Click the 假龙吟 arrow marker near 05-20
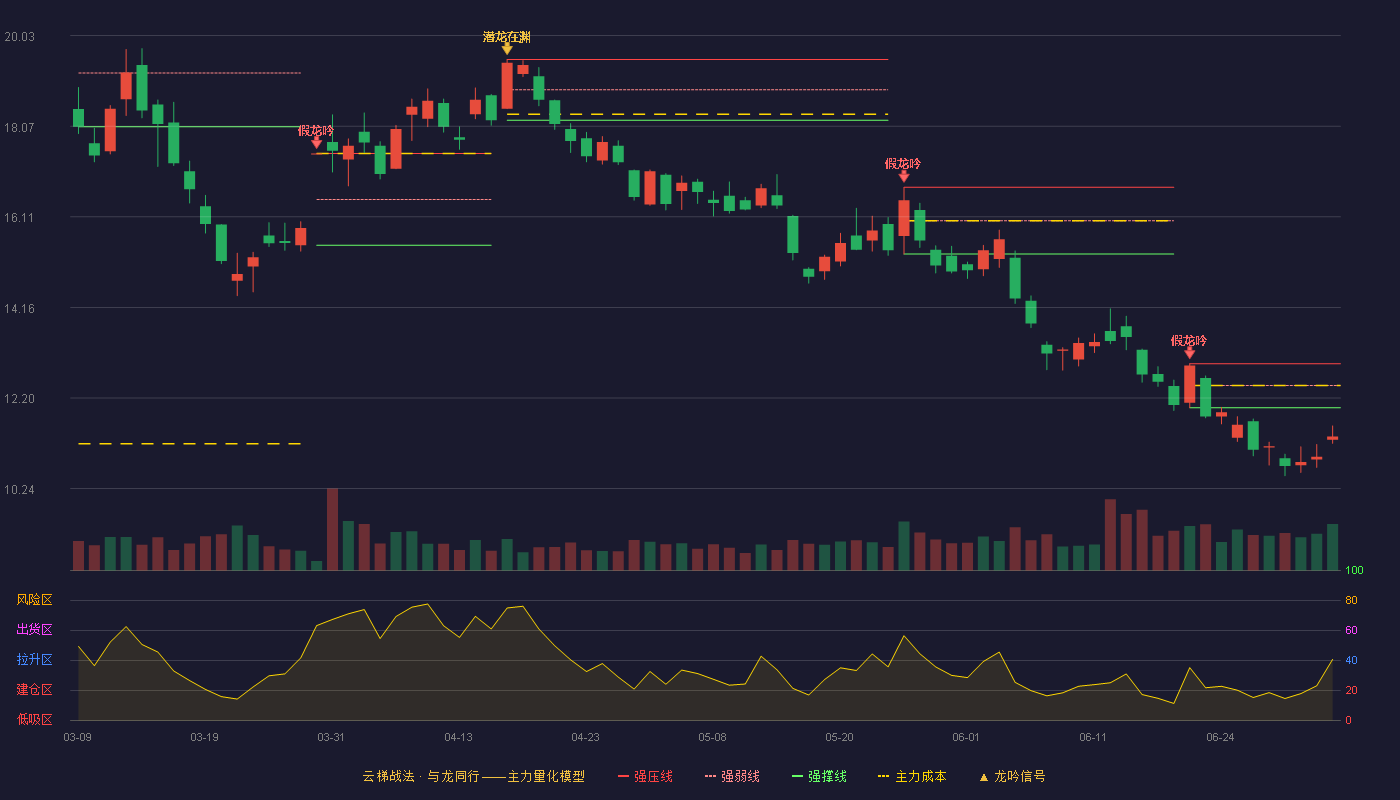The height and width of the screenshot is (800, 1400). (x=904, y=176)
